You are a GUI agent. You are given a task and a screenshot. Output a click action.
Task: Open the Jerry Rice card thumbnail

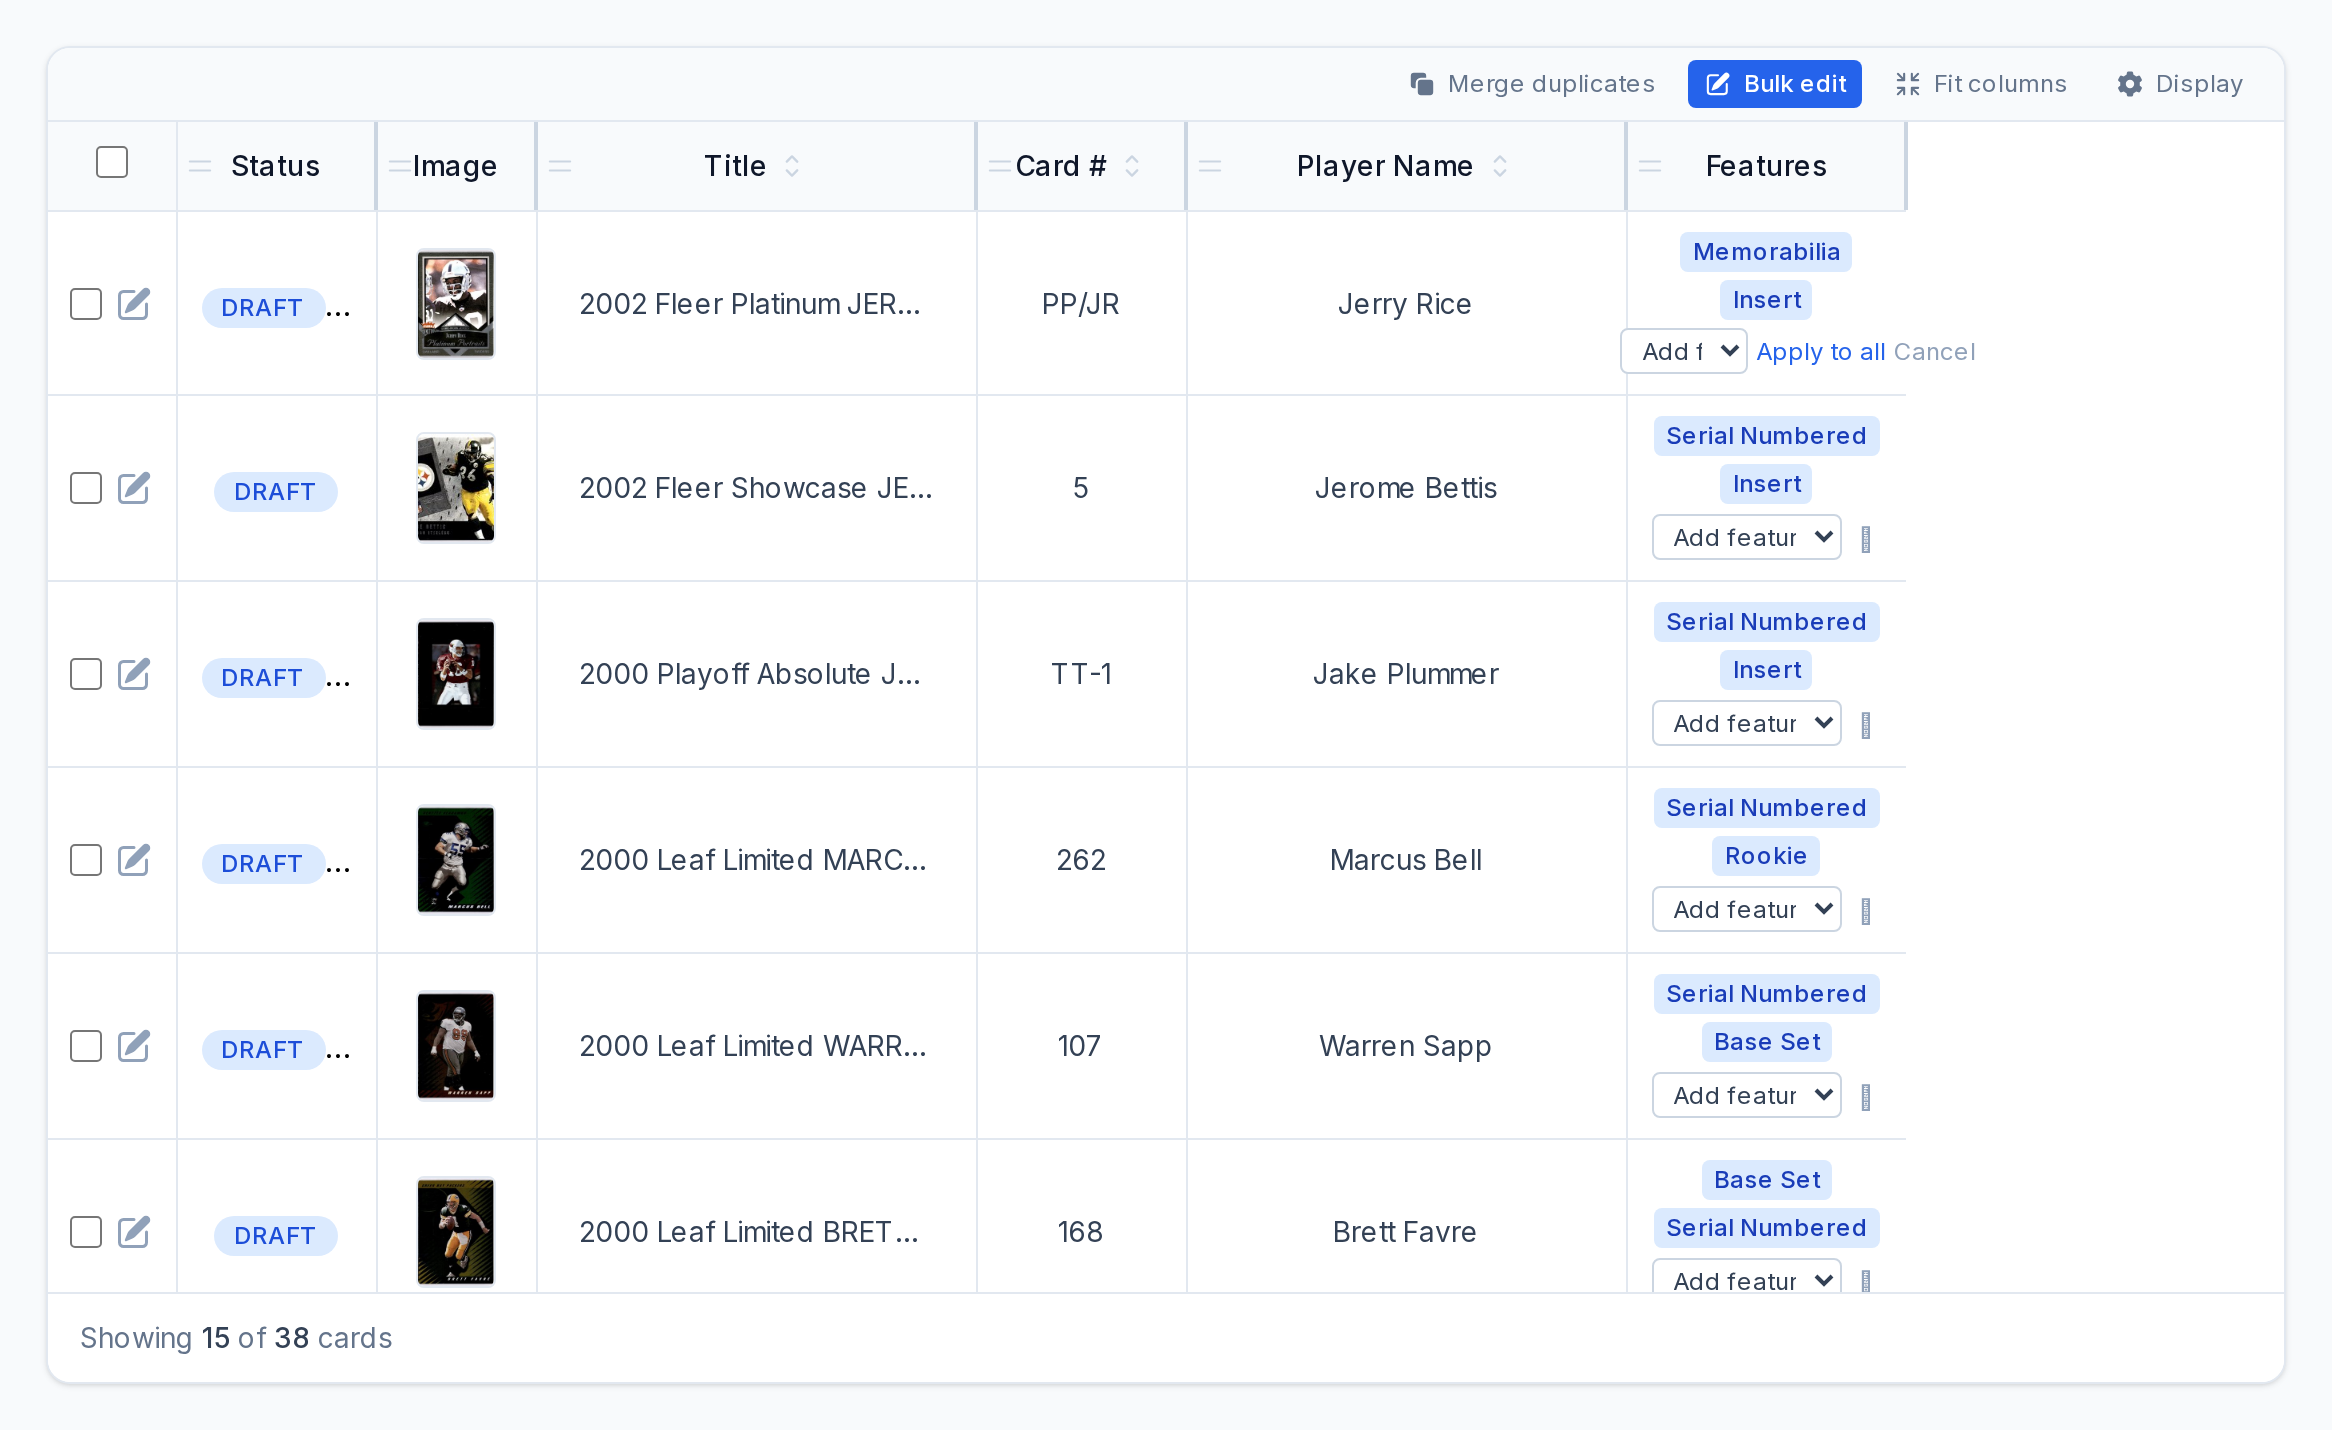pyautogui.click(x=456, y=304)
